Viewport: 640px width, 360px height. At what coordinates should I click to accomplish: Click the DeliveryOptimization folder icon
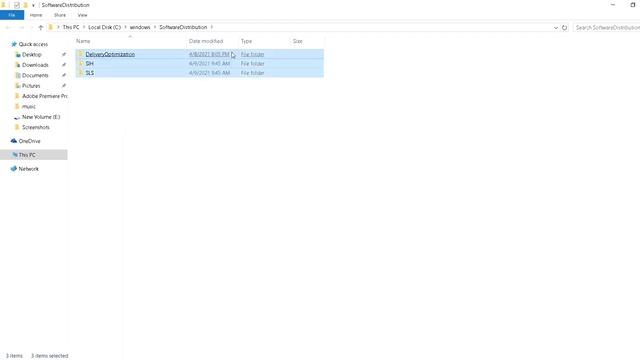coord(81,54)
